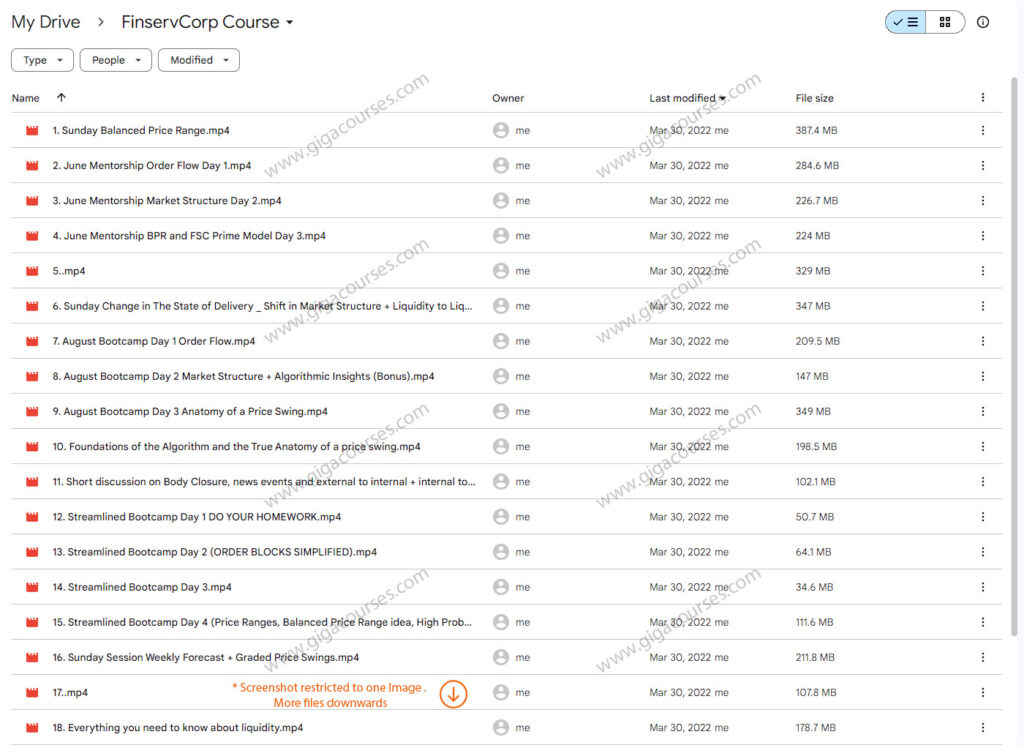Toggle the list view selection checkmark
Screen dimensions: 1024x748
coord(904,21)
